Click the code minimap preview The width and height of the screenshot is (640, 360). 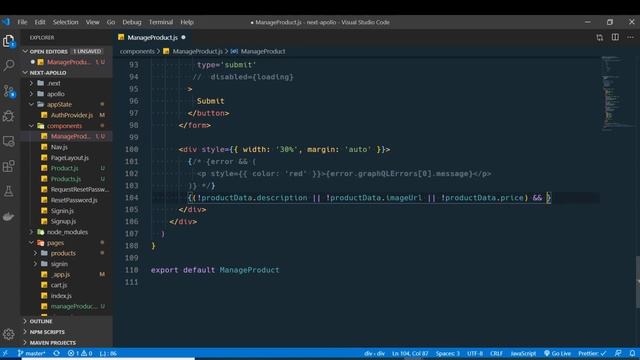[617, 94]
